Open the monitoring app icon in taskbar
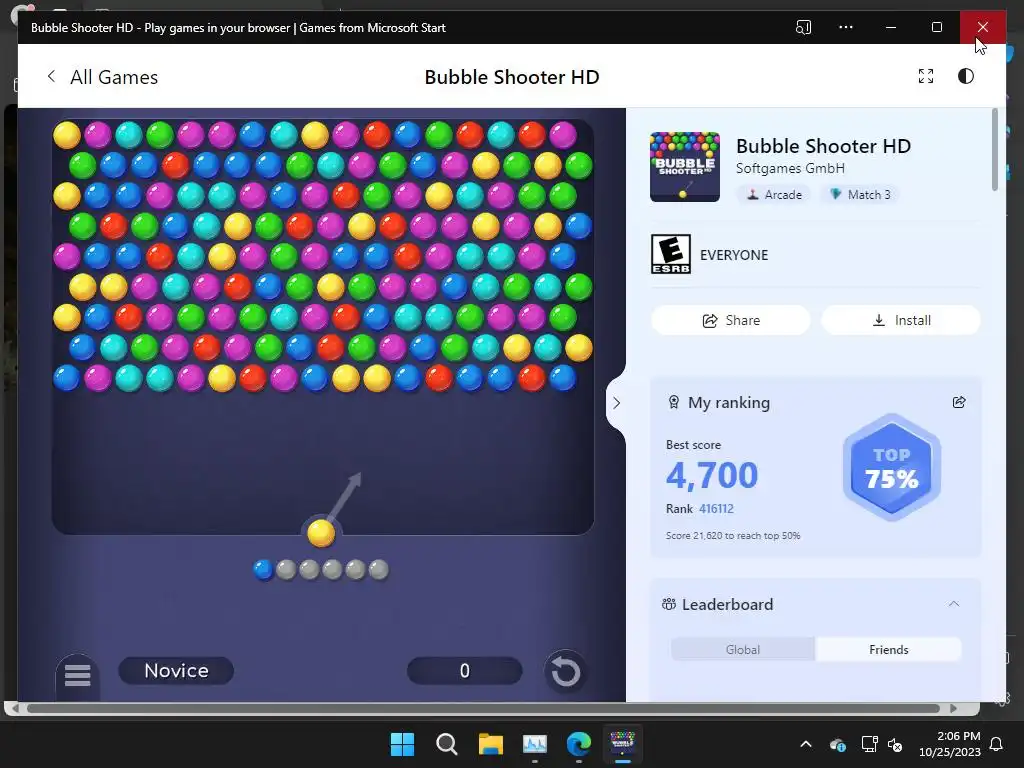This screenshot has width=1024, height=768. pyautogui.click(x=535, y=744)
